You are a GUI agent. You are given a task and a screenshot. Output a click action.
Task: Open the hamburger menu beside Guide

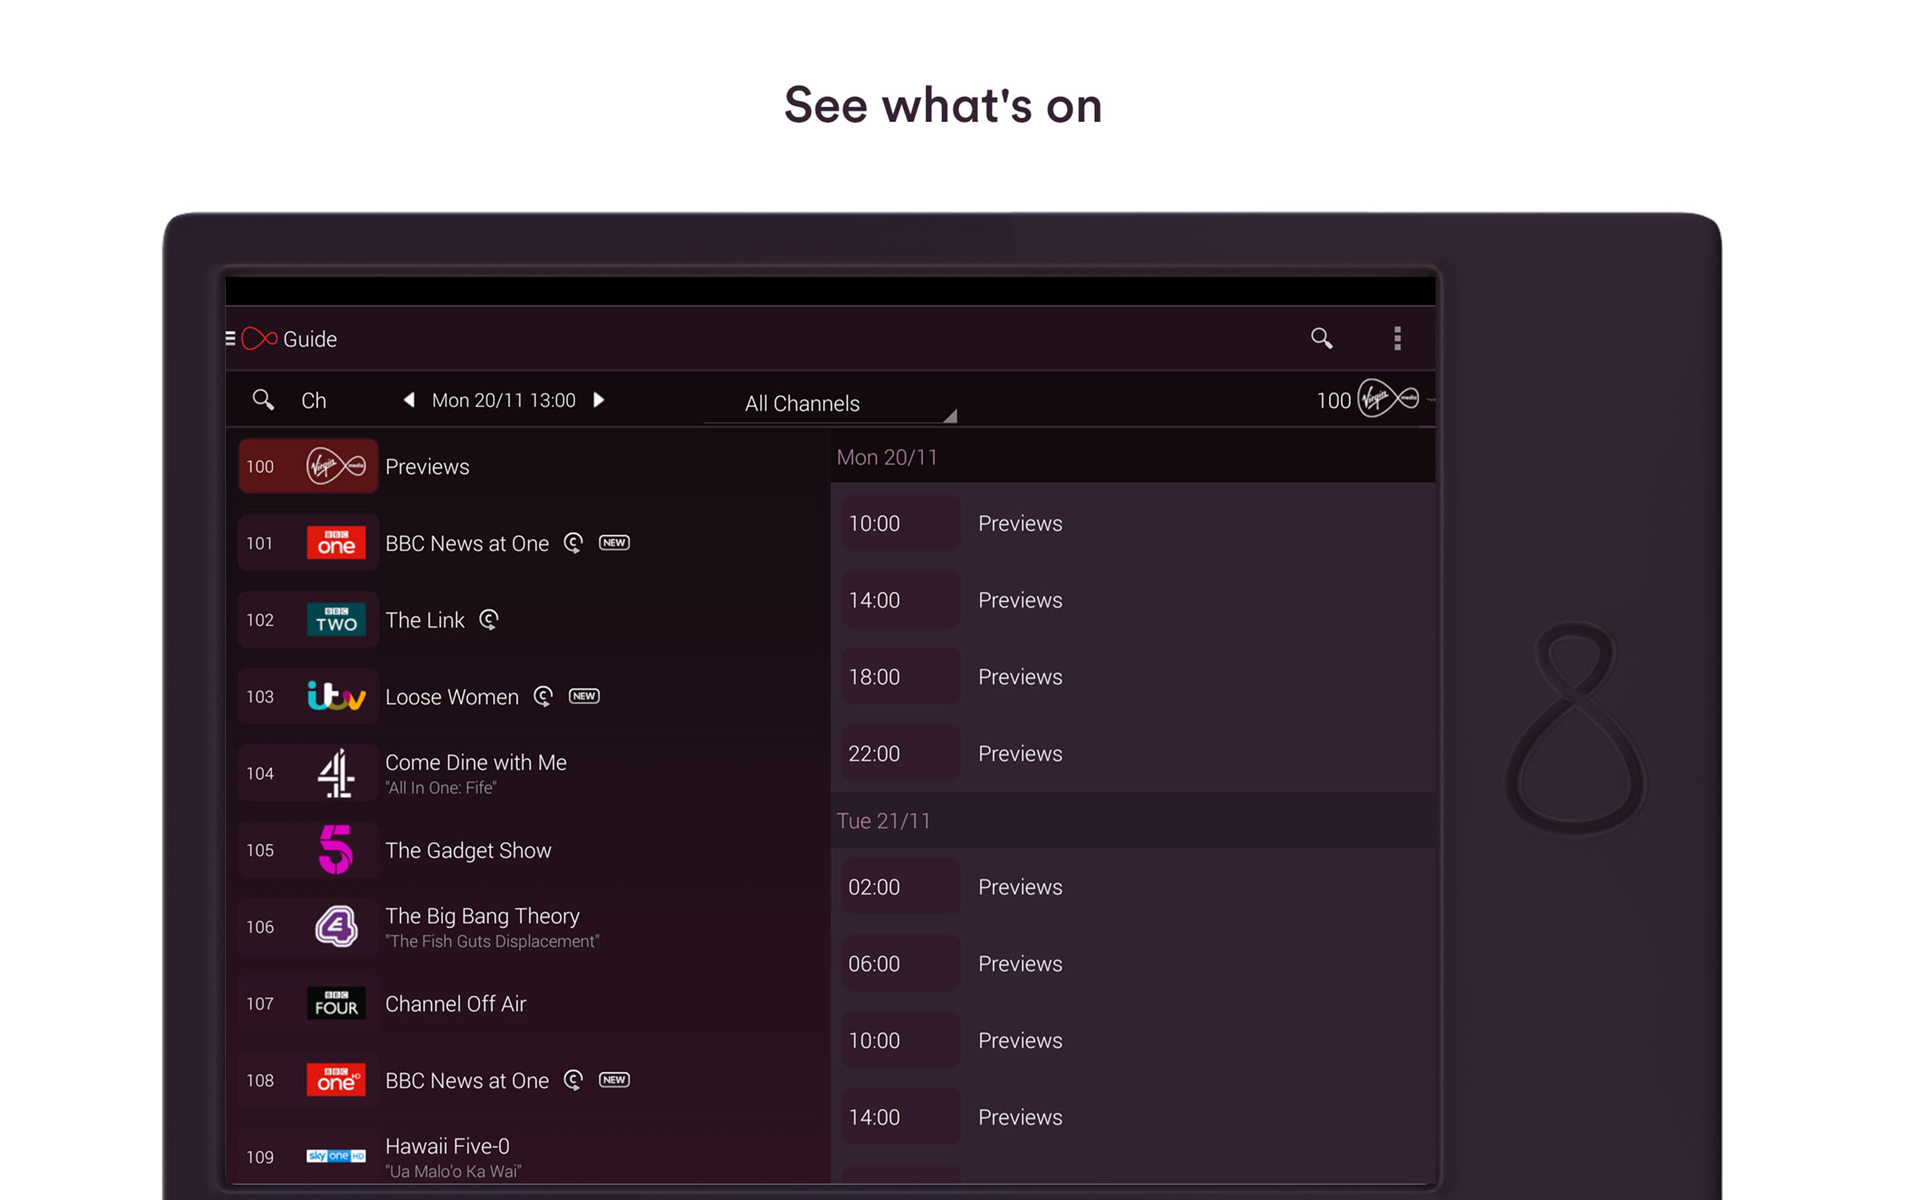click(x=231, y=339)
